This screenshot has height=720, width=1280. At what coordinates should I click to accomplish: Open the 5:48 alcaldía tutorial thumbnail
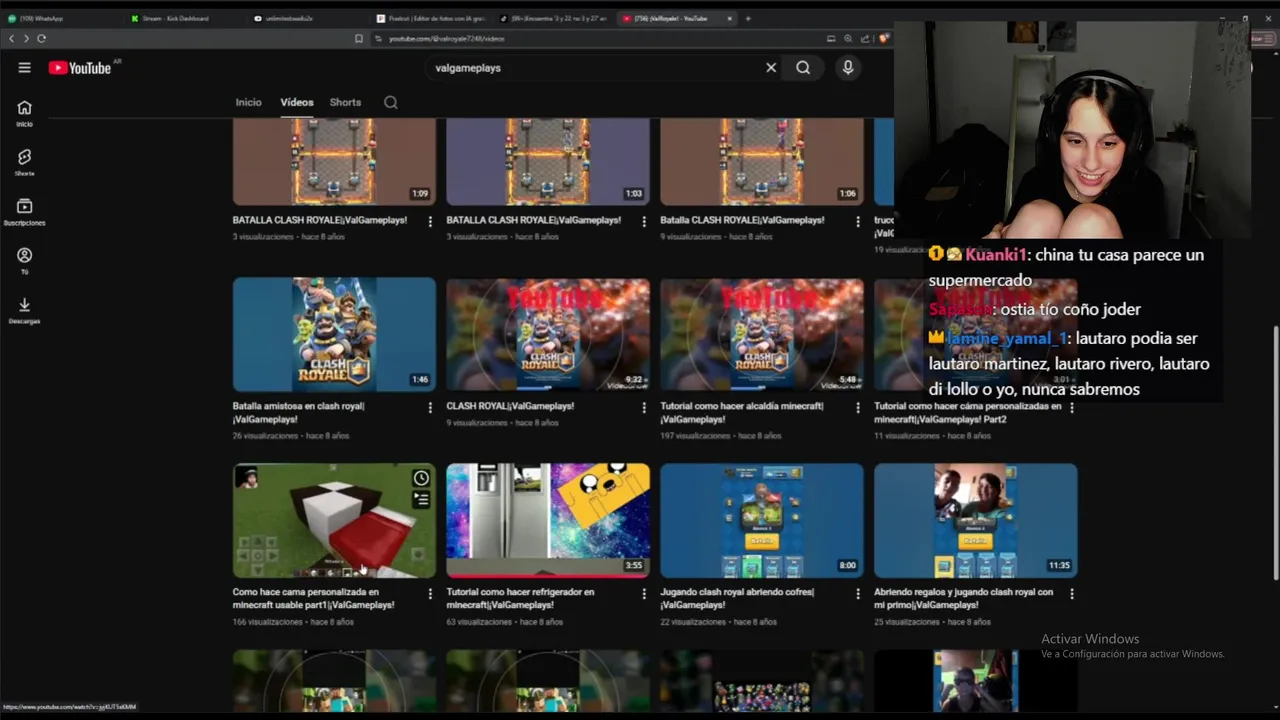762,334
